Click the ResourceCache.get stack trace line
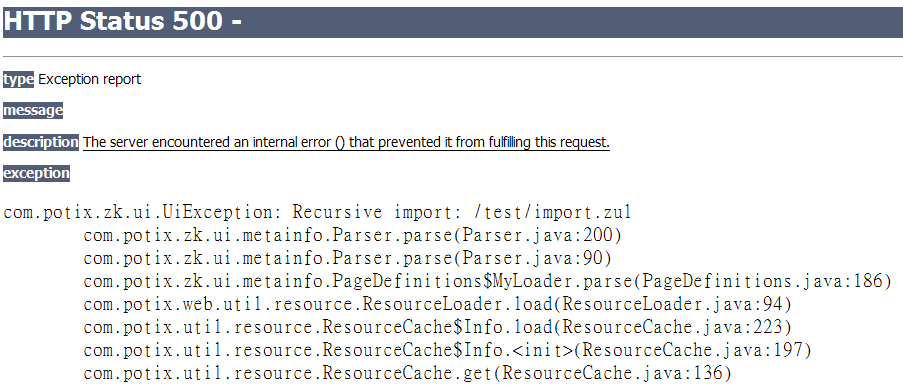This screenshot has width=903, height=385. (x=407, y=373)
